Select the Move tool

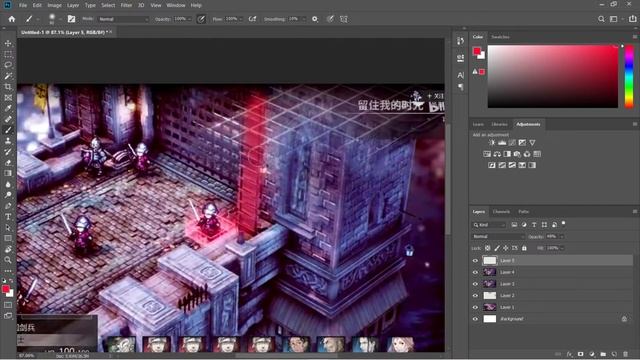[x=8, y=43]
